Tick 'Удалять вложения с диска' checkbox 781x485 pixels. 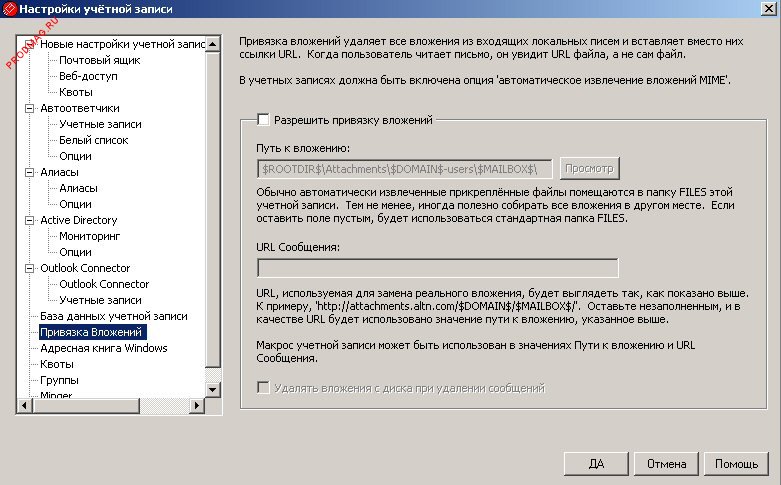coord(264,388)
